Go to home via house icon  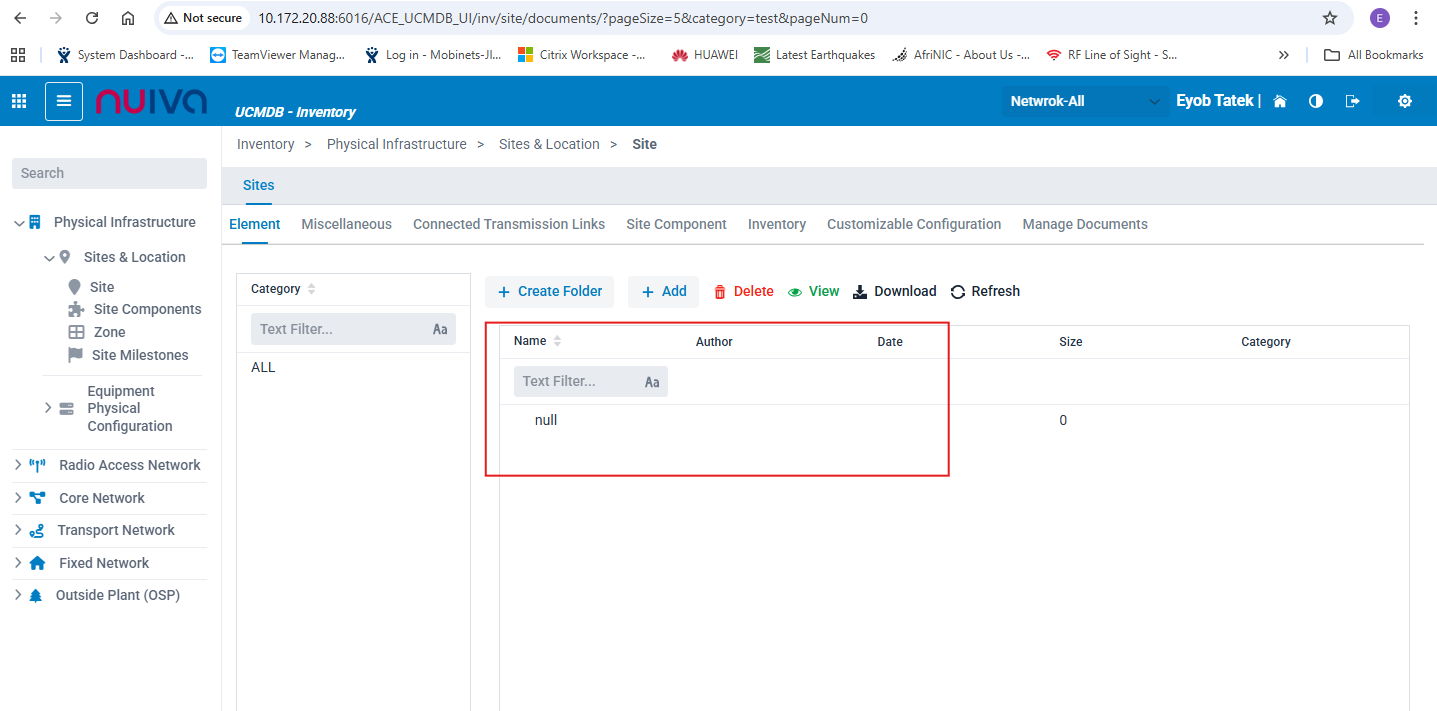pos(1279,101)
